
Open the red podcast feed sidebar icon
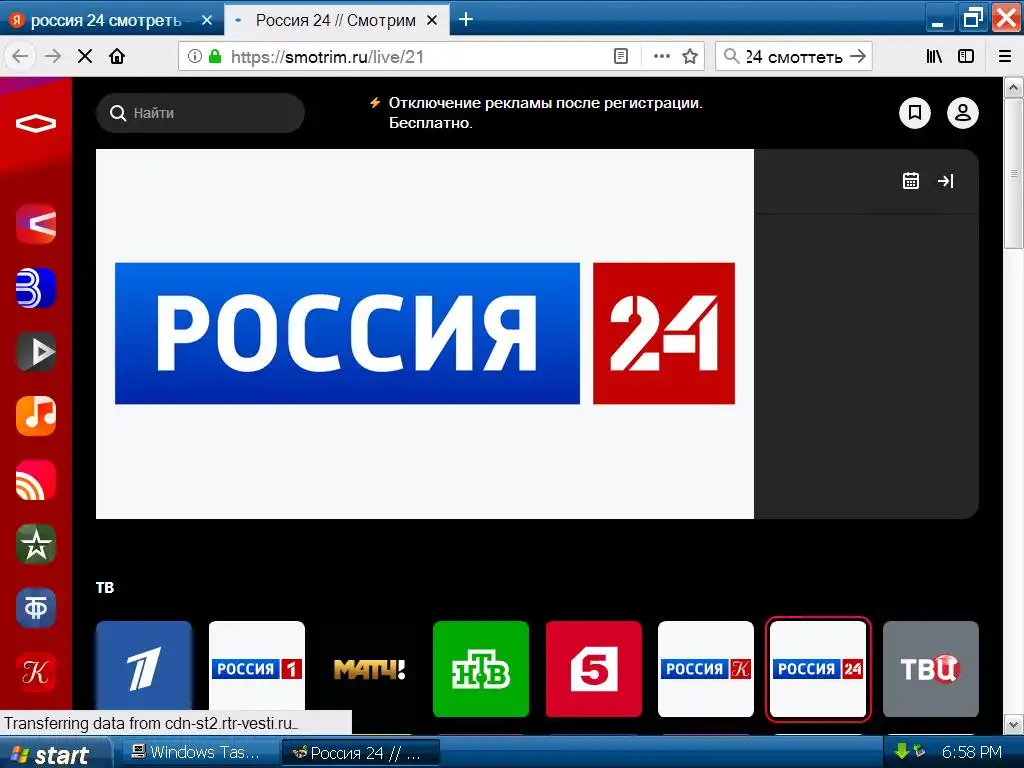[x=36, y=480]
